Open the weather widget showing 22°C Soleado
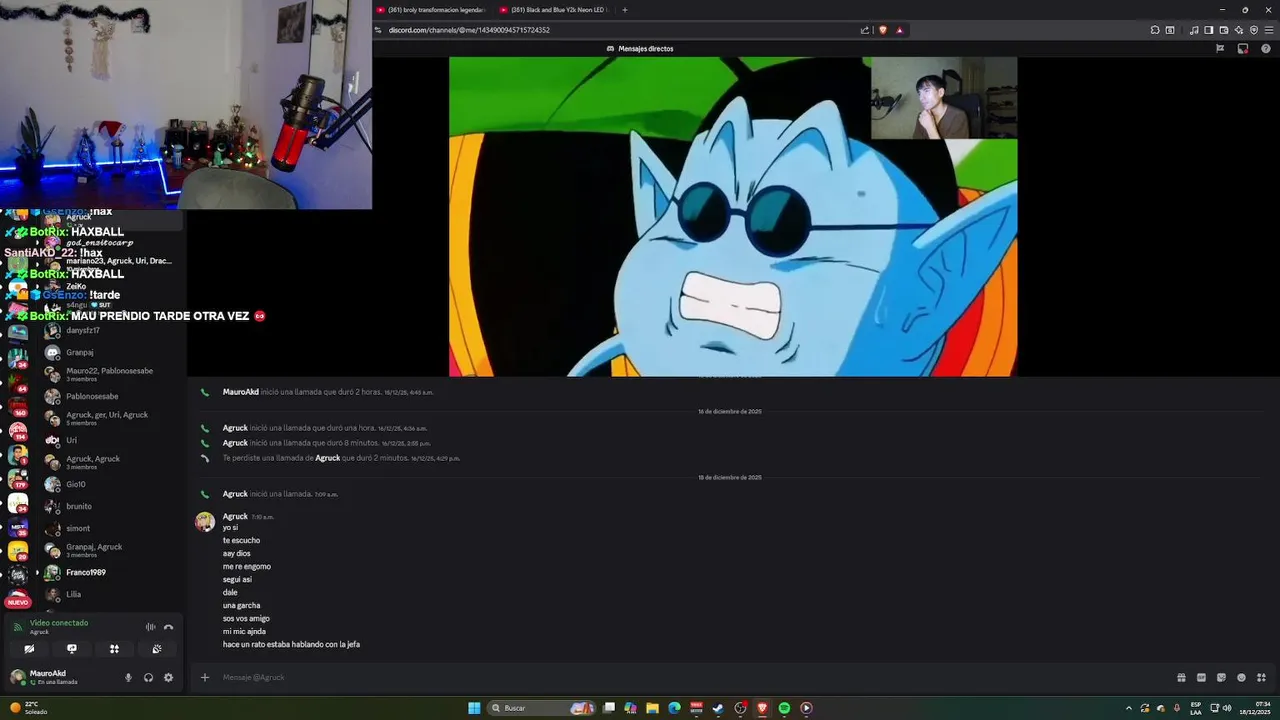The image size is (1280, 720). pyautogui.click(x=28, y=708)
